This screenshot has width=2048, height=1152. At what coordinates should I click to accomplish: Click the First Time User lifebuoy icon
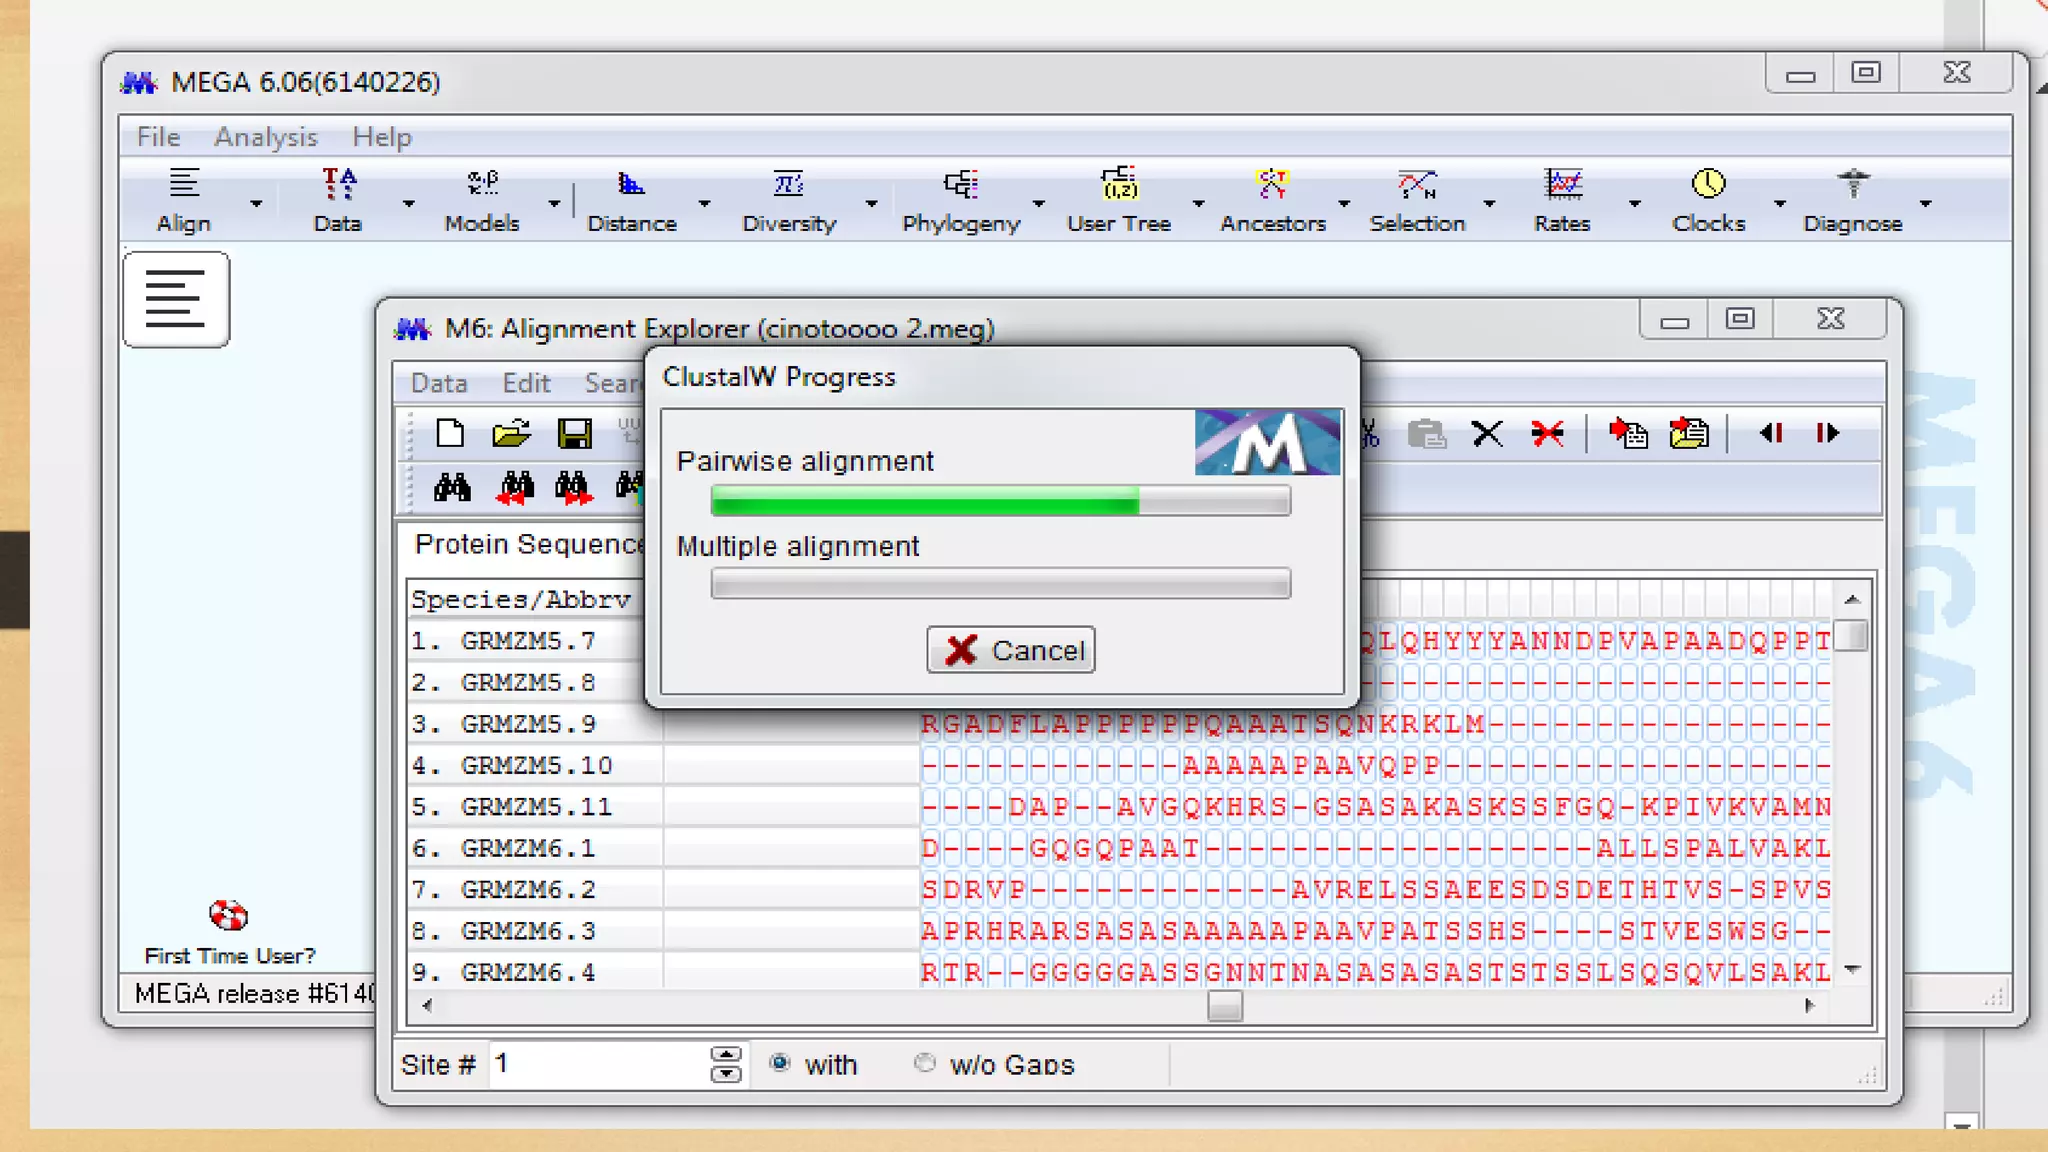[x=228, y=914]
